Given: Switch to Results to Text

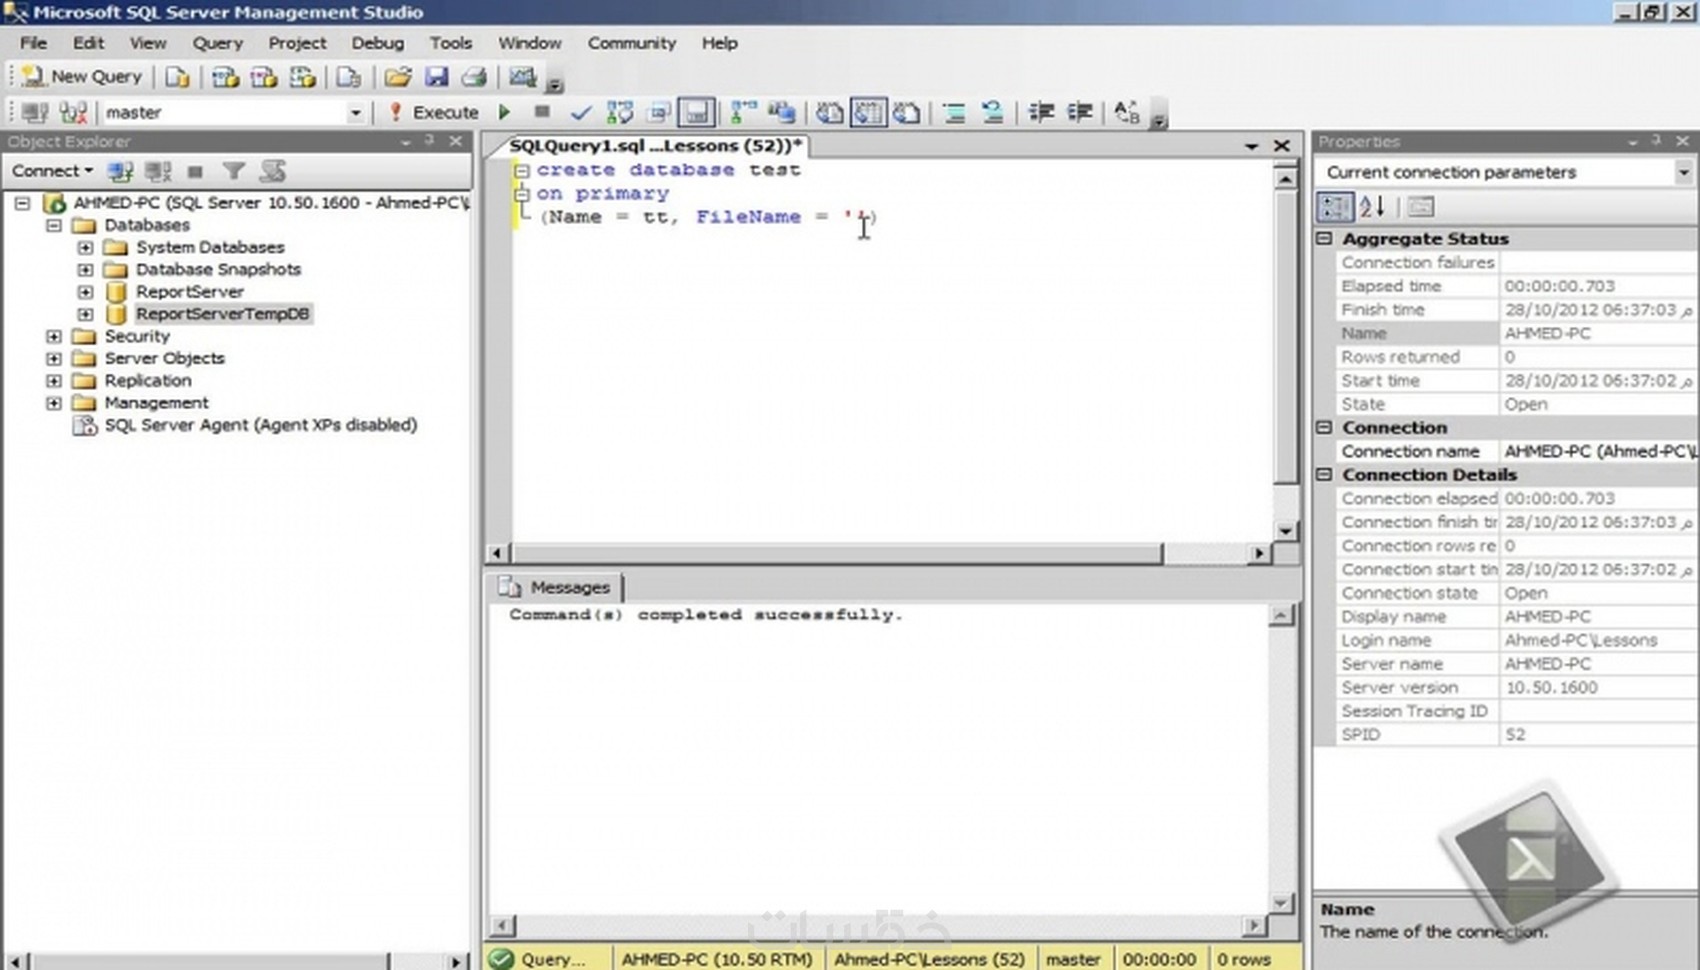Looking at the screenshot, I should [829, 112].
